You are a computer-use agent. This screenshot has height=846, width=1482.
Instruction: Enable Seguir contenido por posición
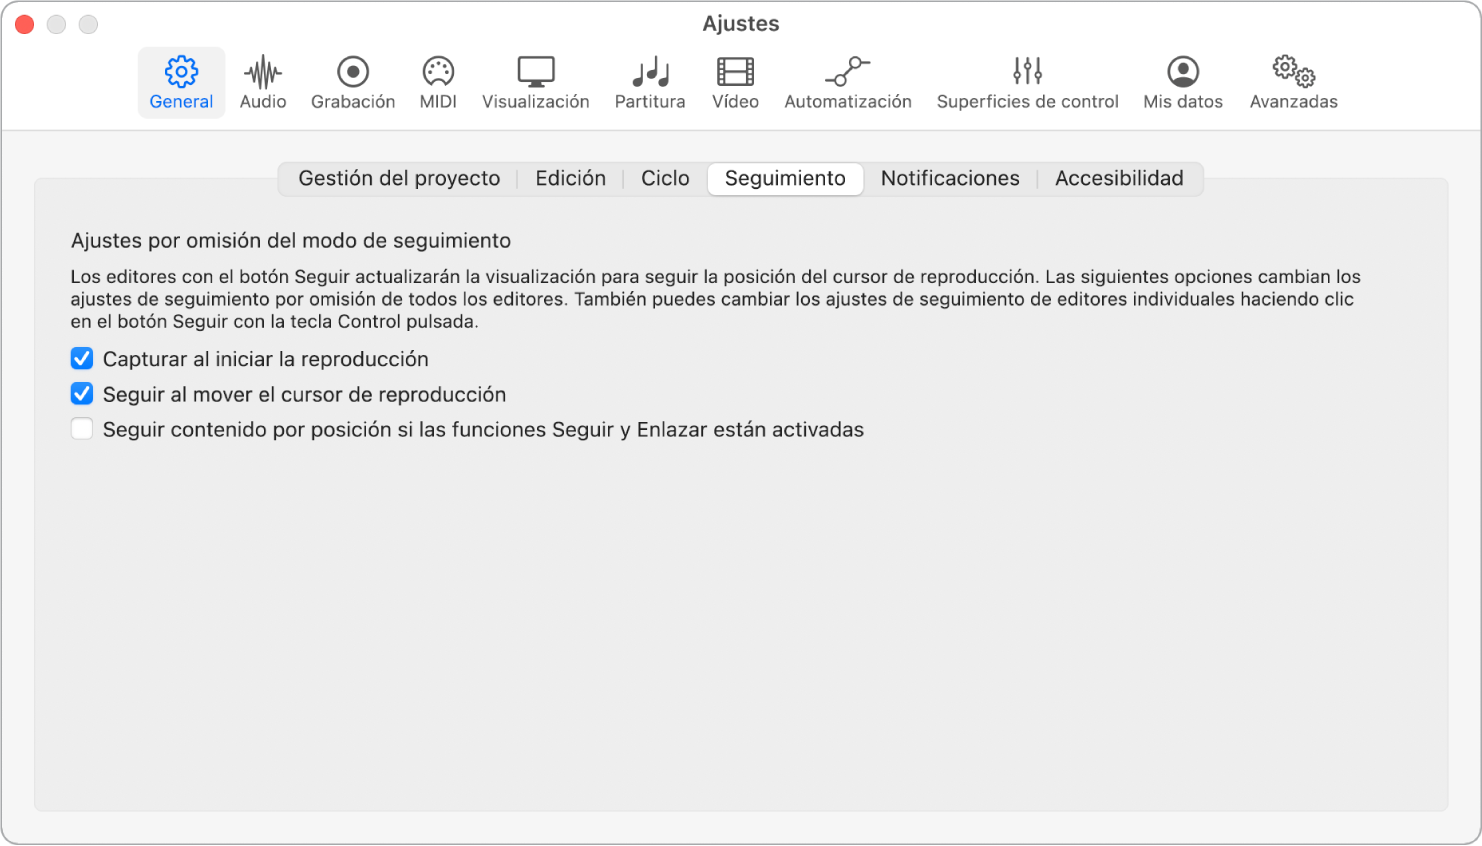point(81,428)
